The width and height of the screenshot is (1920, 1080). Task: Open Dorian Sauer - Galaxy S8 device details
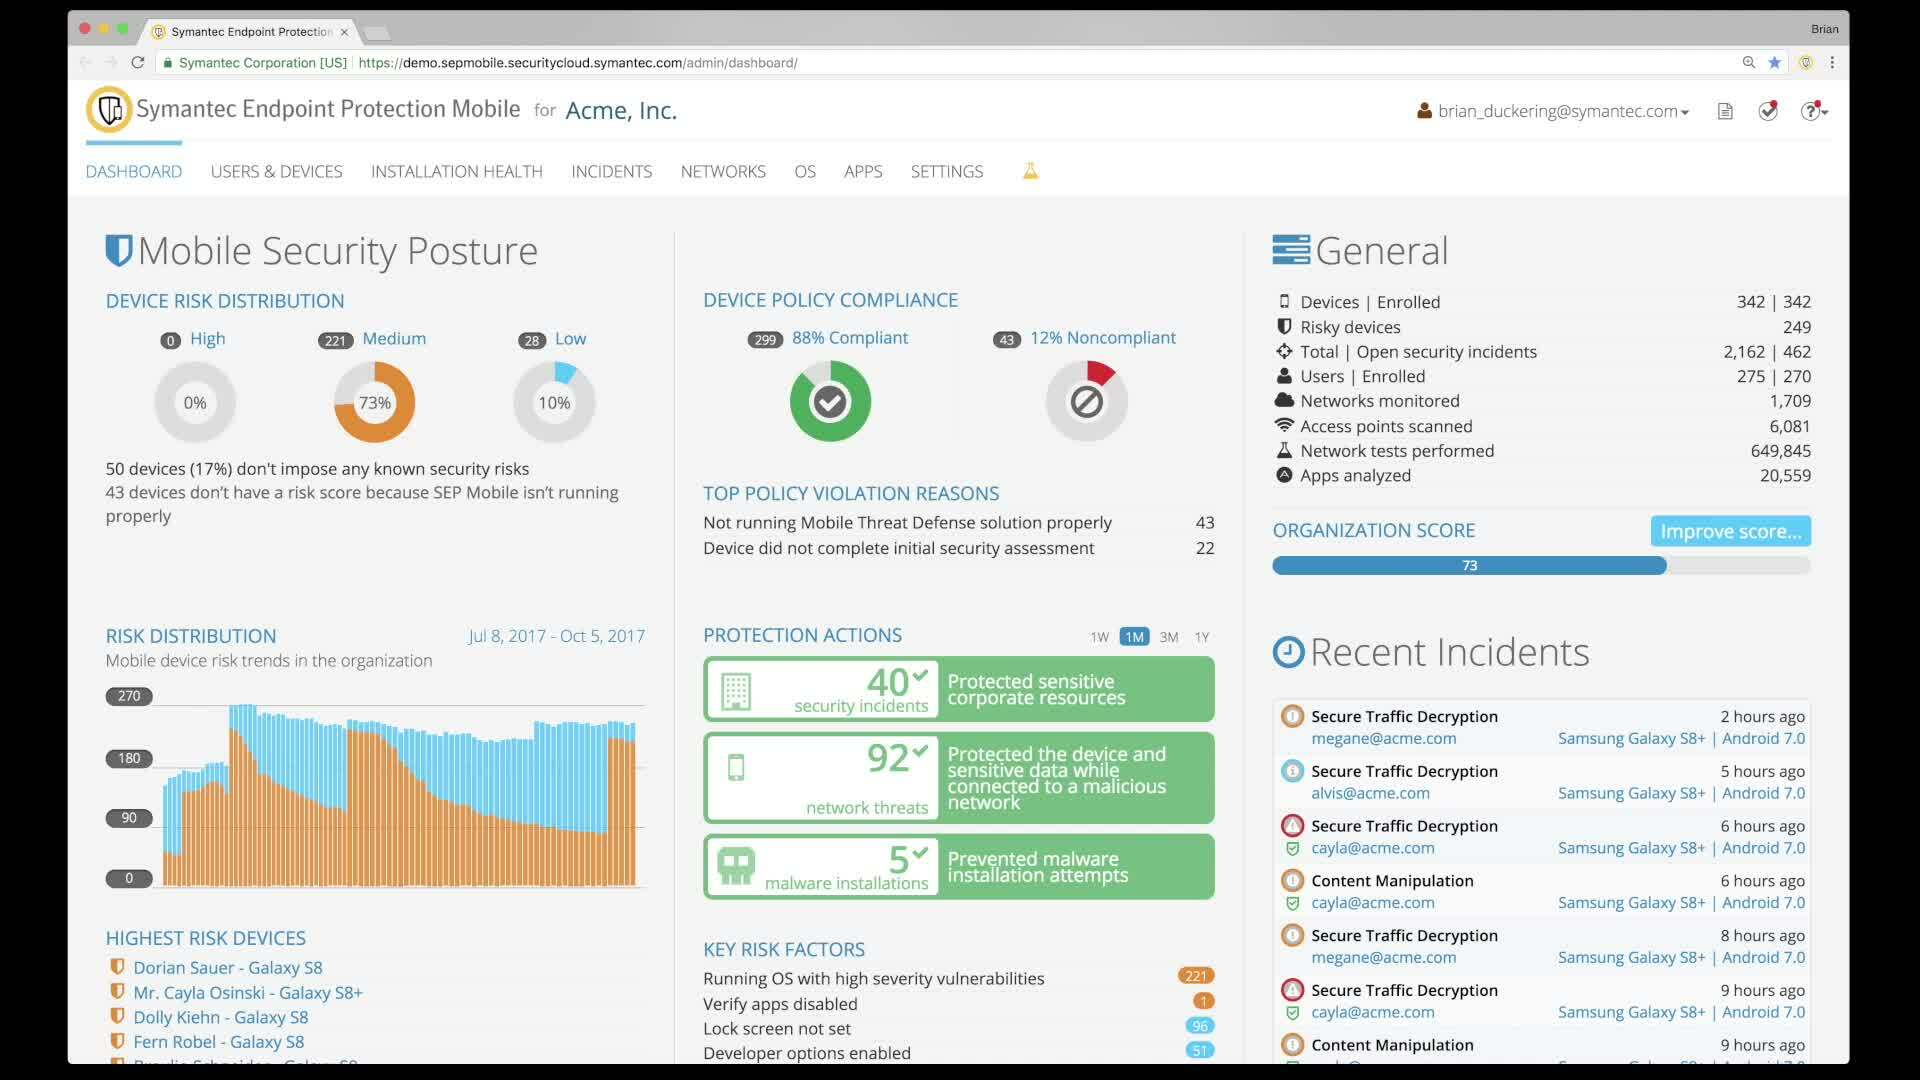tap(228, 967)
